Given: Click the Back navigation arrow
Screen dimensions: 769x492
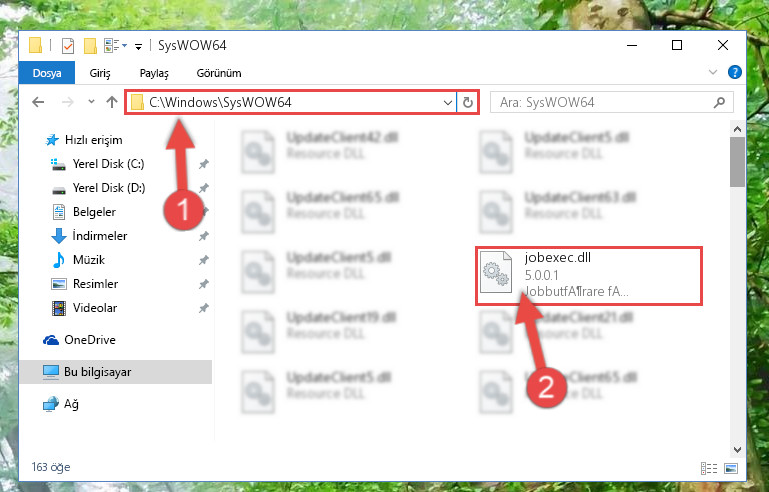Looking at the screenshot, I should [38, 102].
